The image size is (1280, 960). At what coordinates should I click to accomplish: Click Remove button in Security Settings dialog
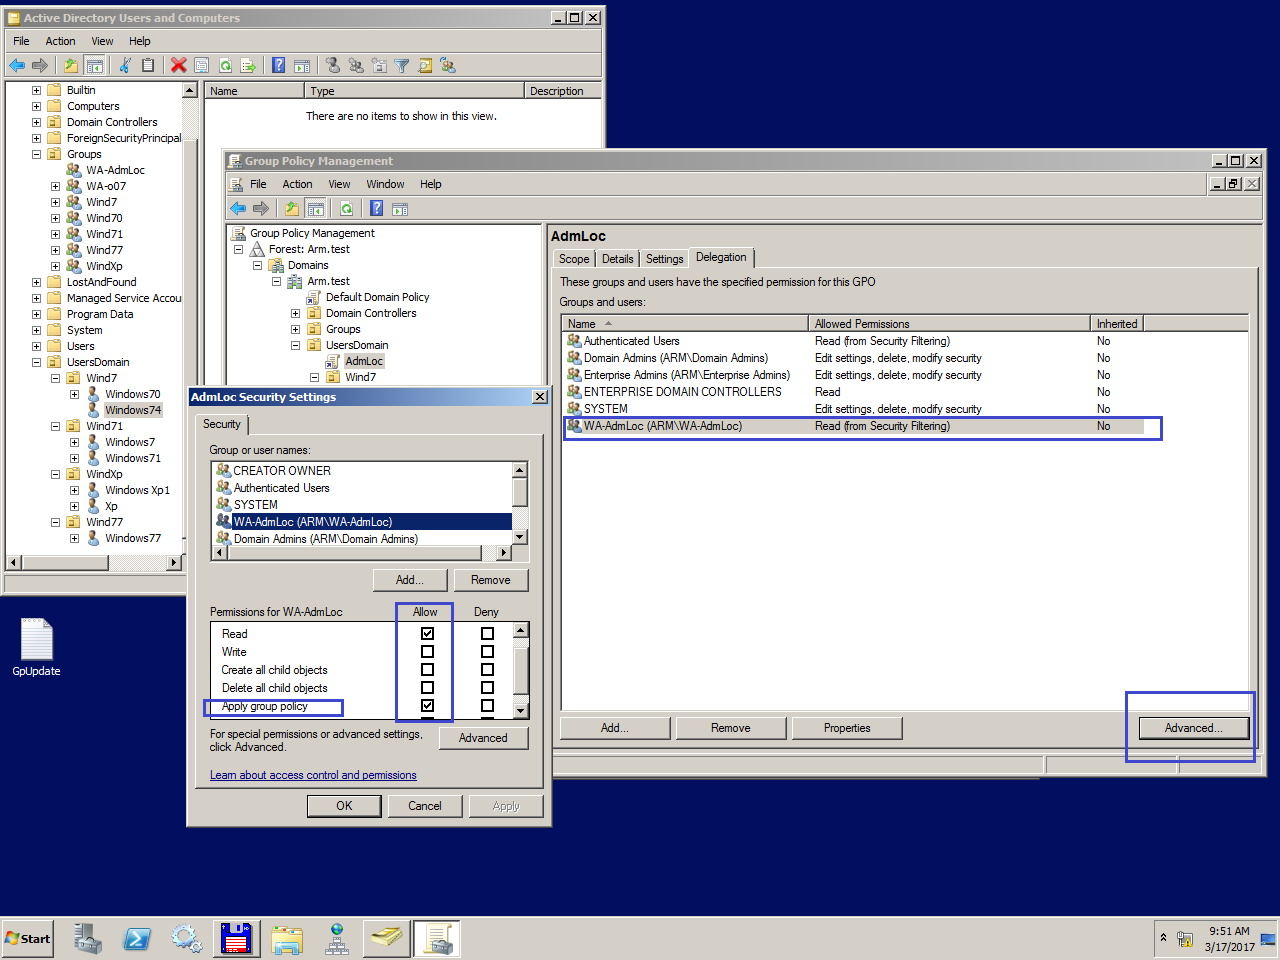[491, 580]
